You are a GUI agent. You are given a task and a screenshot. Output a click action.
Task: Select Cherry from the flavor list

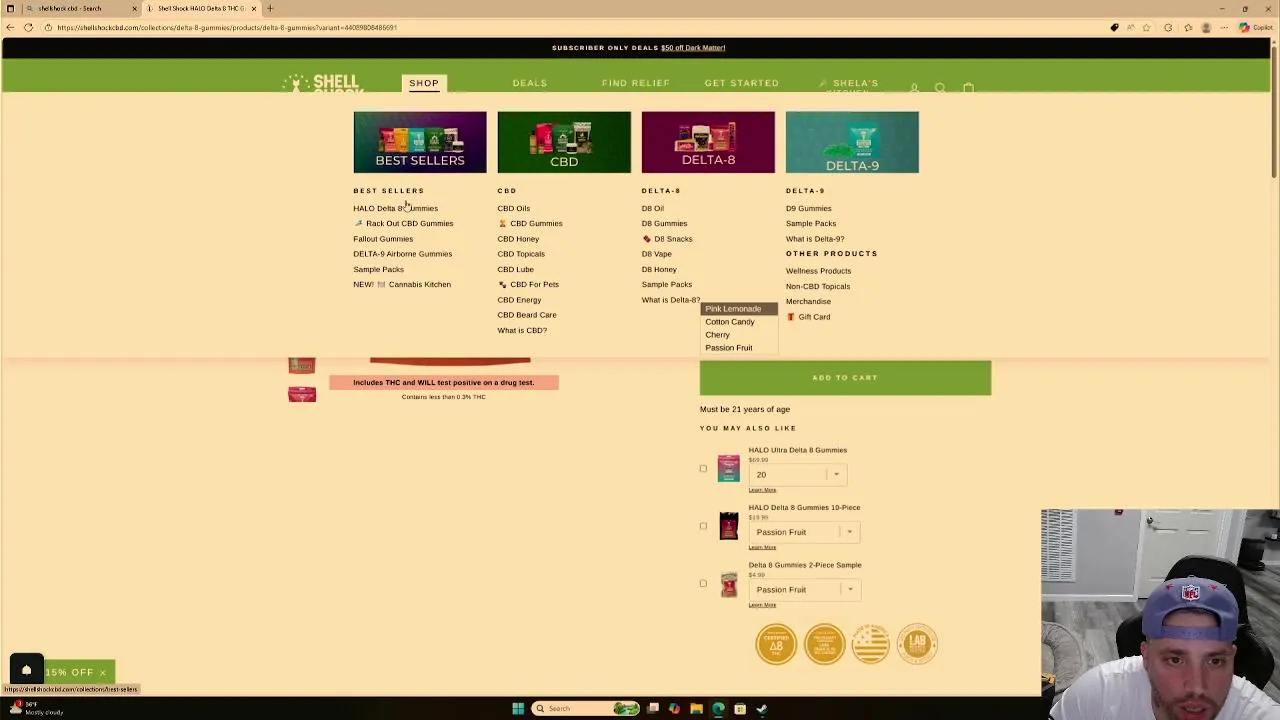tap(739, 335)
